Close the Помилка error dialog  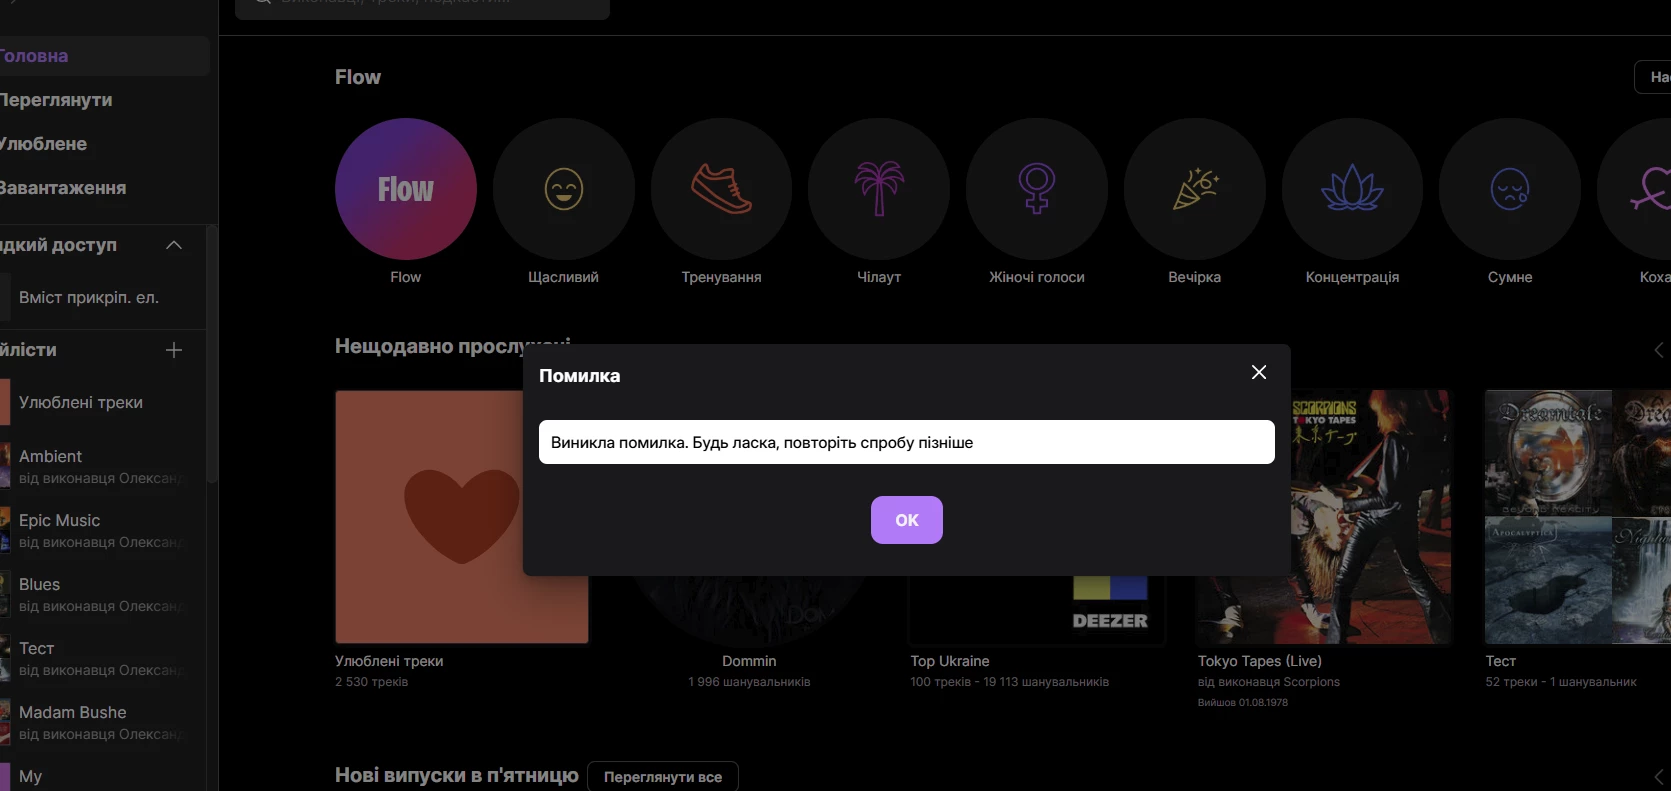pos(1259,372)
